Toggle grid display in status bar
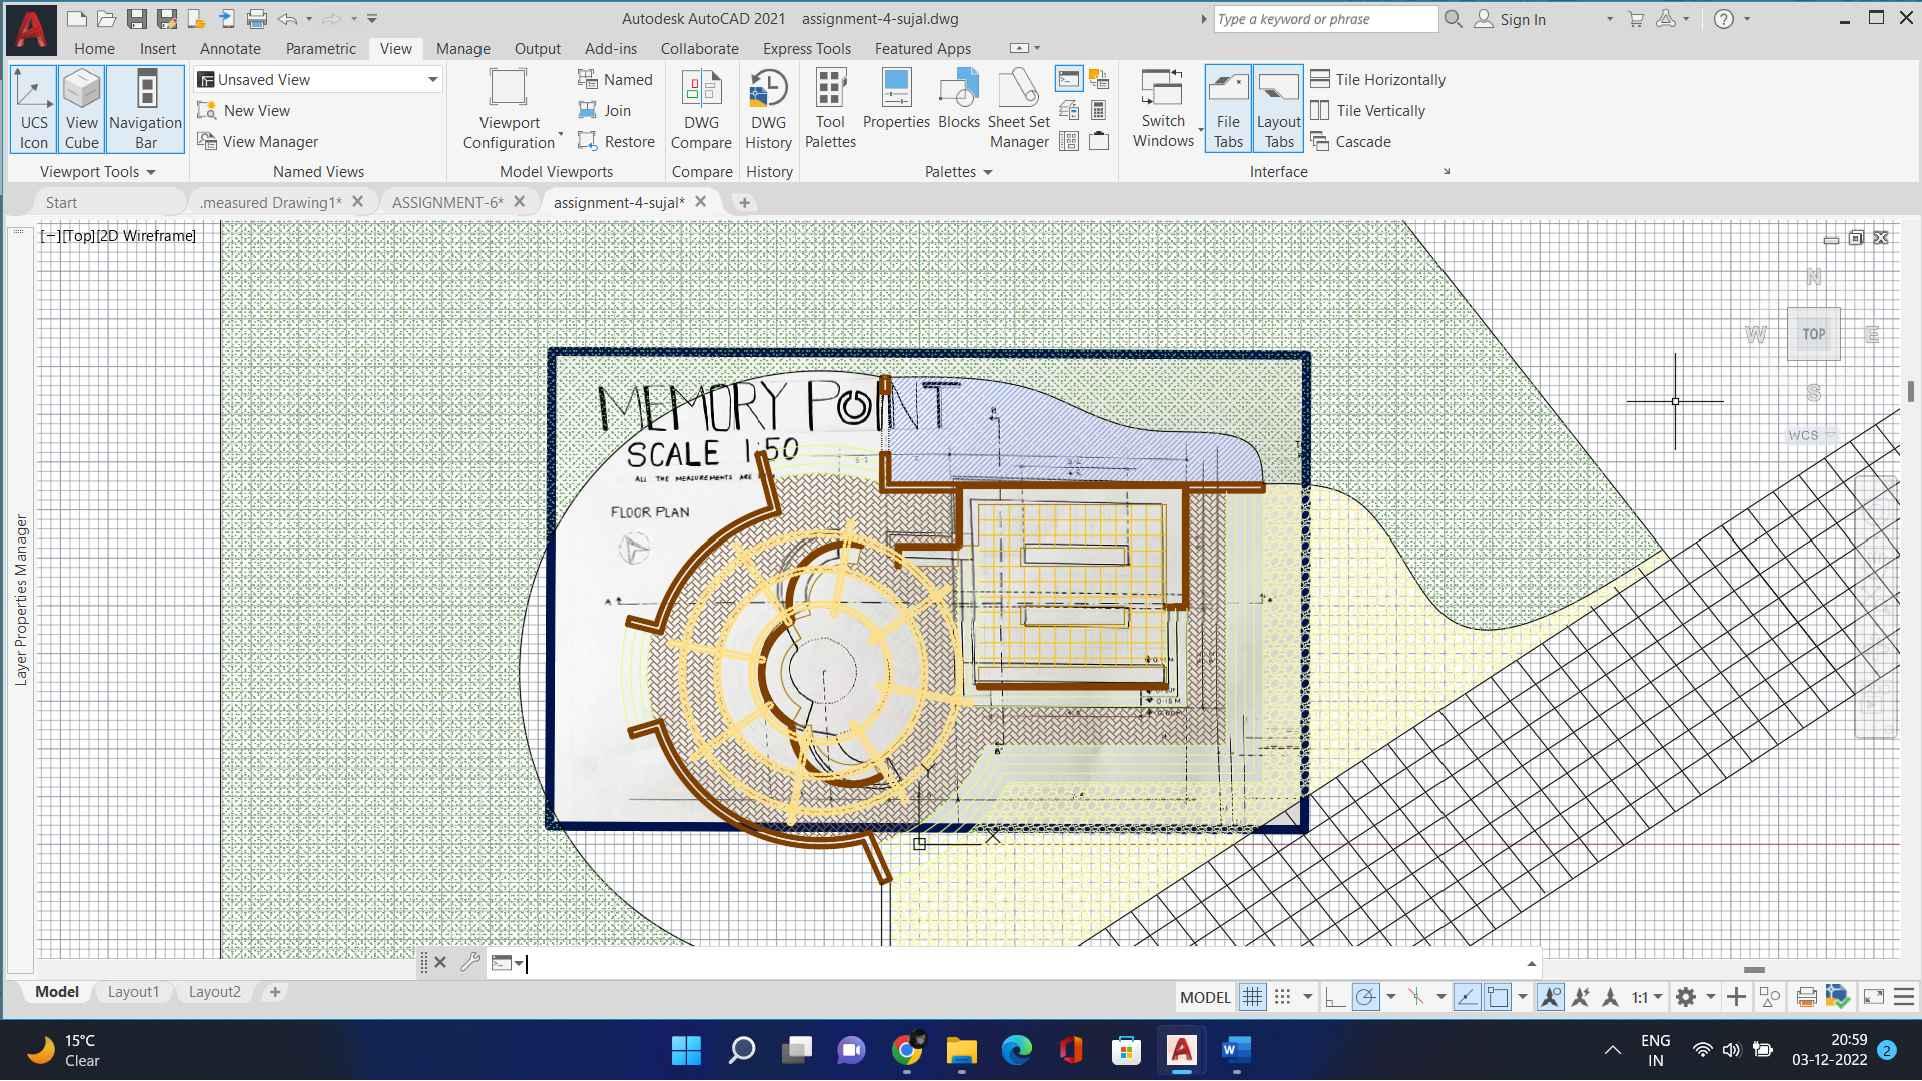The image size is (1922, 1081). point(1252,997)
